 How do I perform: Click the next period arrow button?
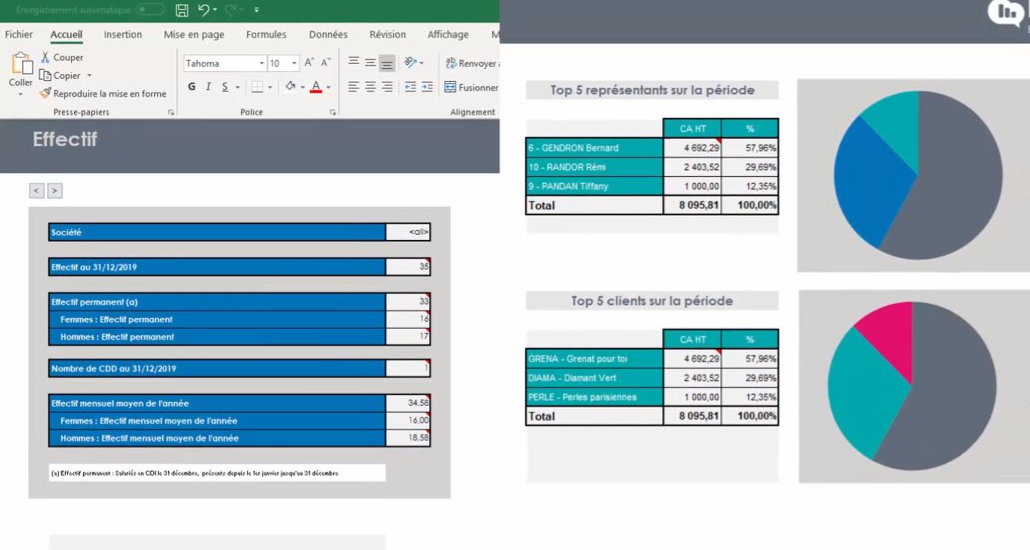point(55,191)
